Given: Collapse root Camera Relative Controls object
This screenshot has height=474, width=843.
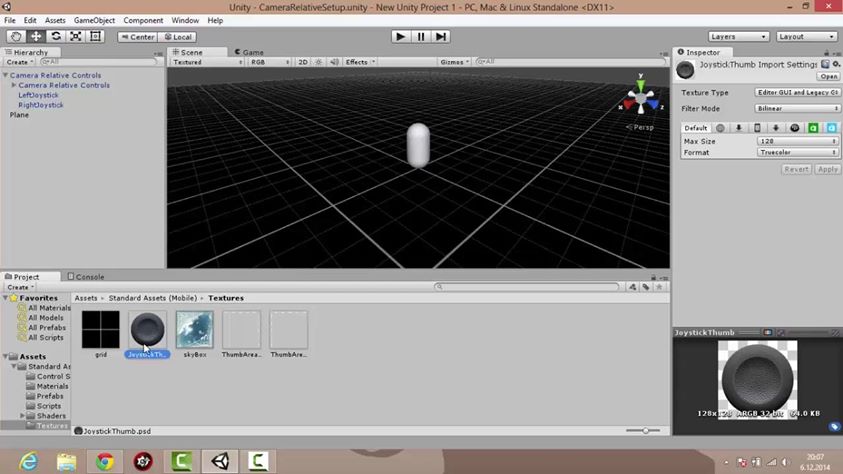Looking at the screenshot, I should [5, 75].
